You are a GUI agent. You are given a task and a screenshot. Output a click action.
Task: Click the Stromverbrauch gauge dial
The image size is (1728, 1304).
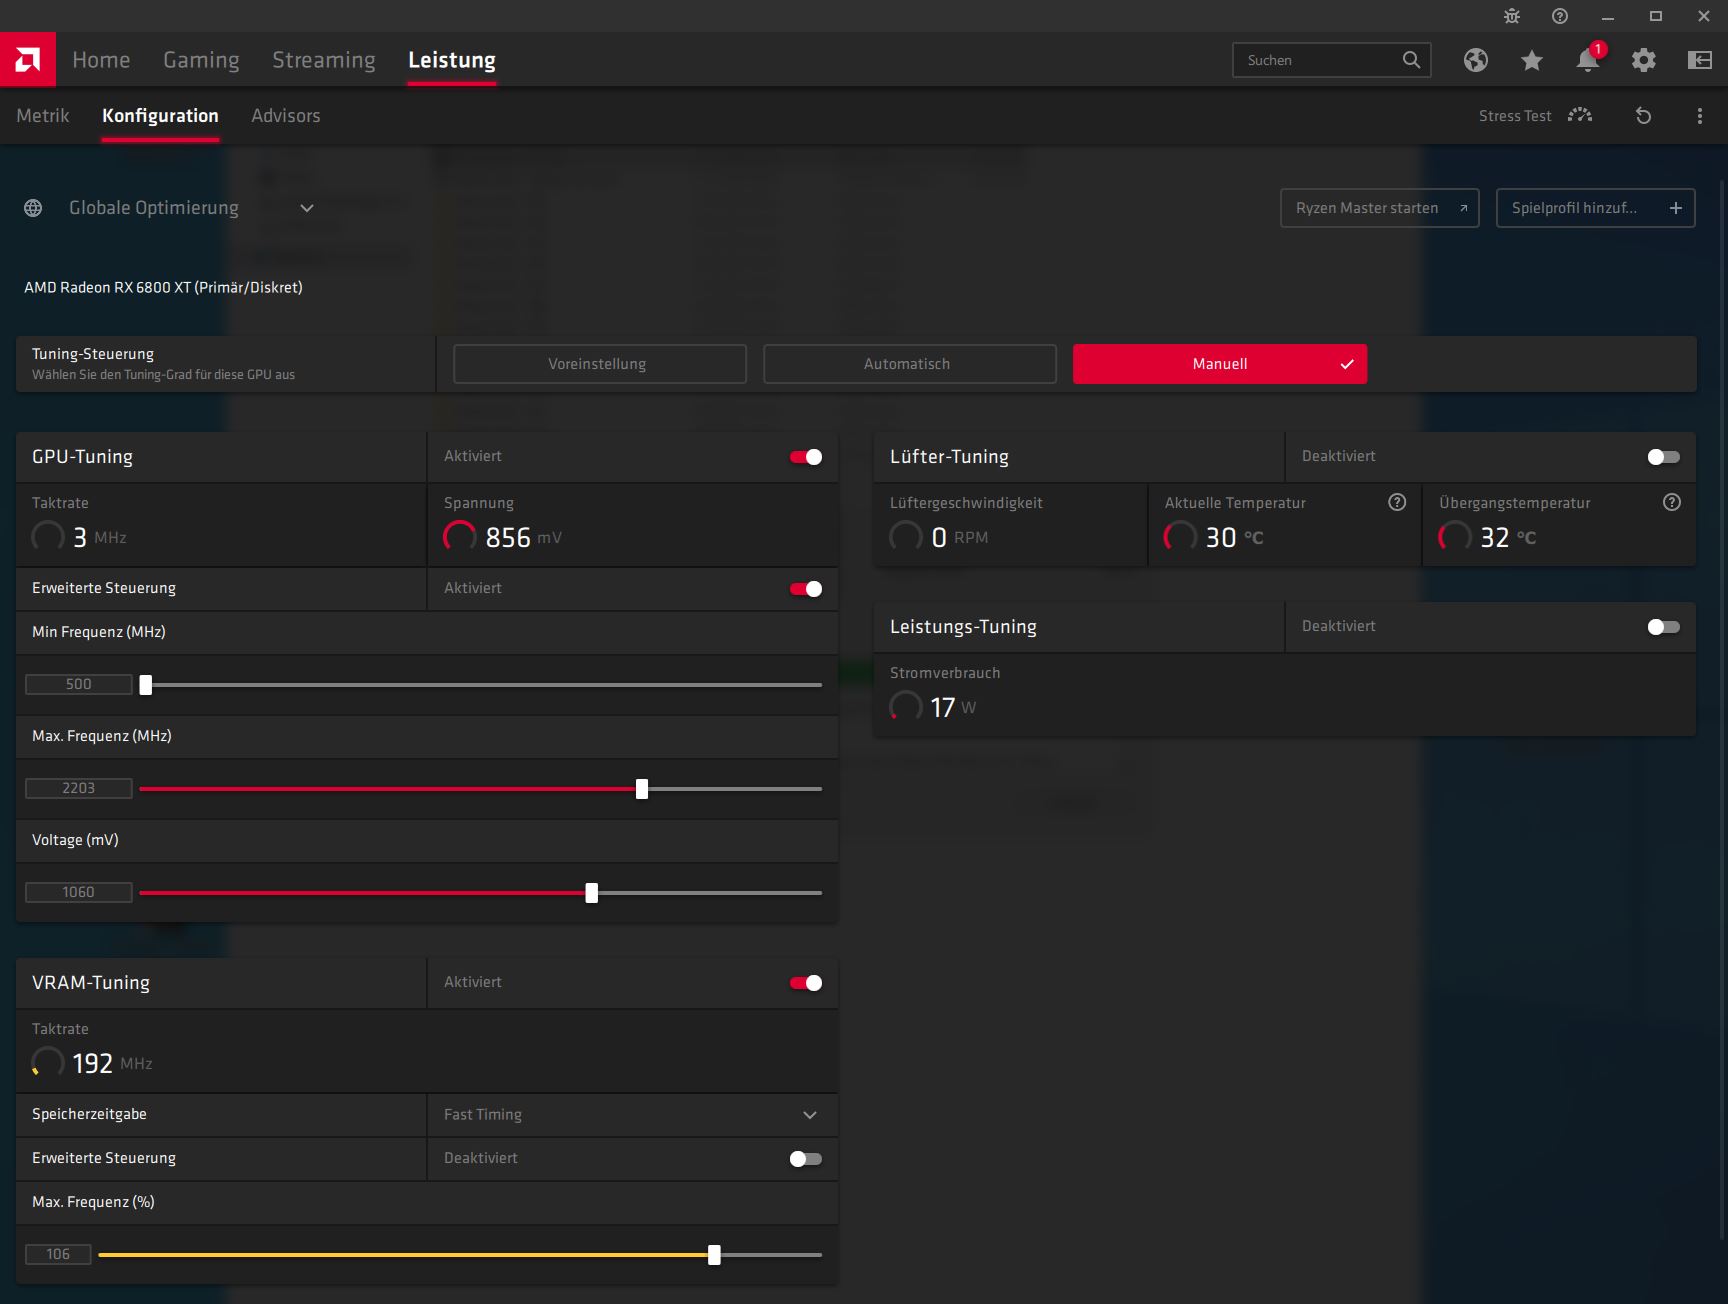pyautogui.click(x=906, y=707)
